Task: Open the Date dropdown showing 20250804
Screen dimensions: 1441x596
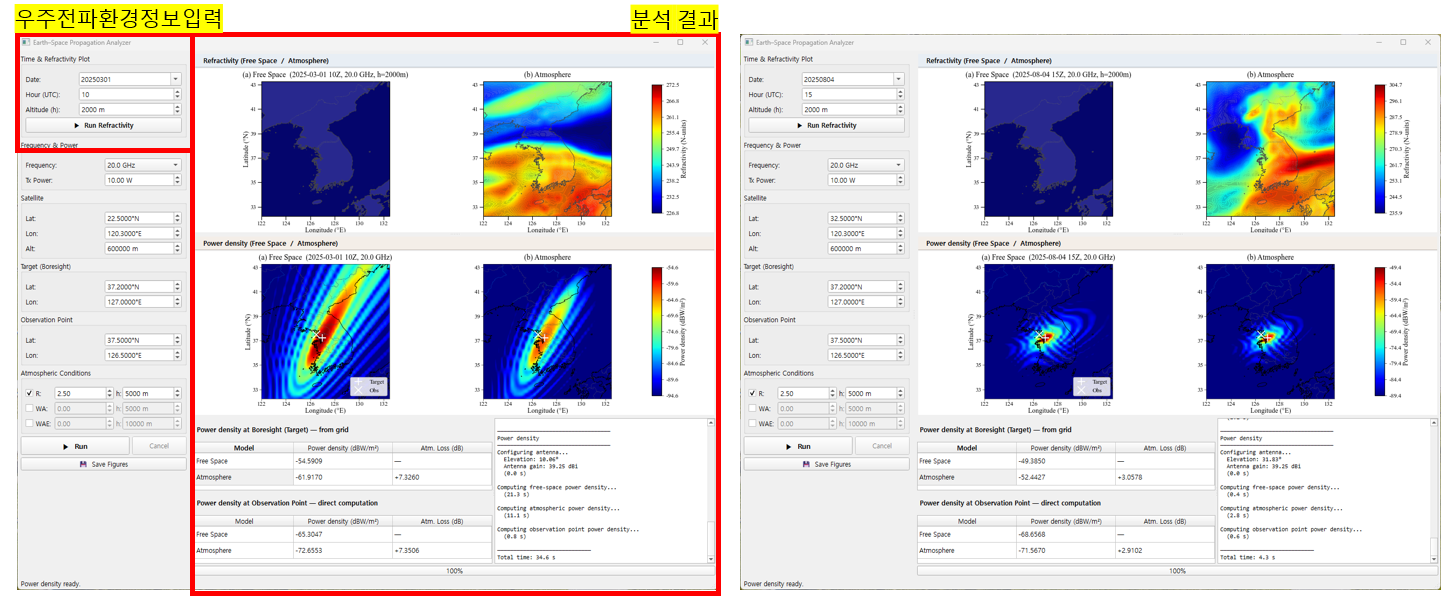Action: pyautogui.click(x=853, y=79)
